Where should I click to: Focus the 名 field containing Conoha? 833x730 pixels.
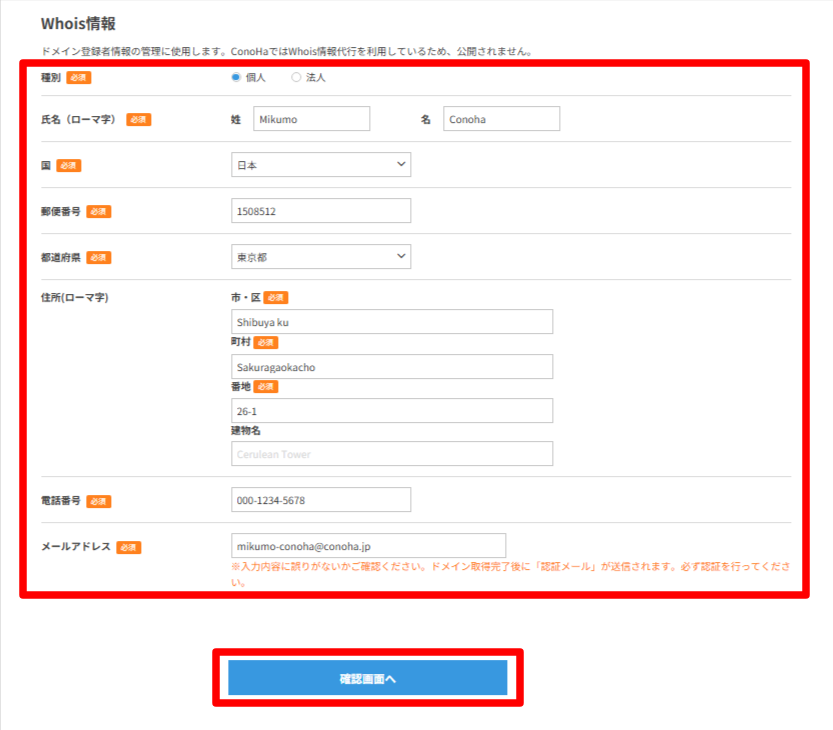[501, 119]
